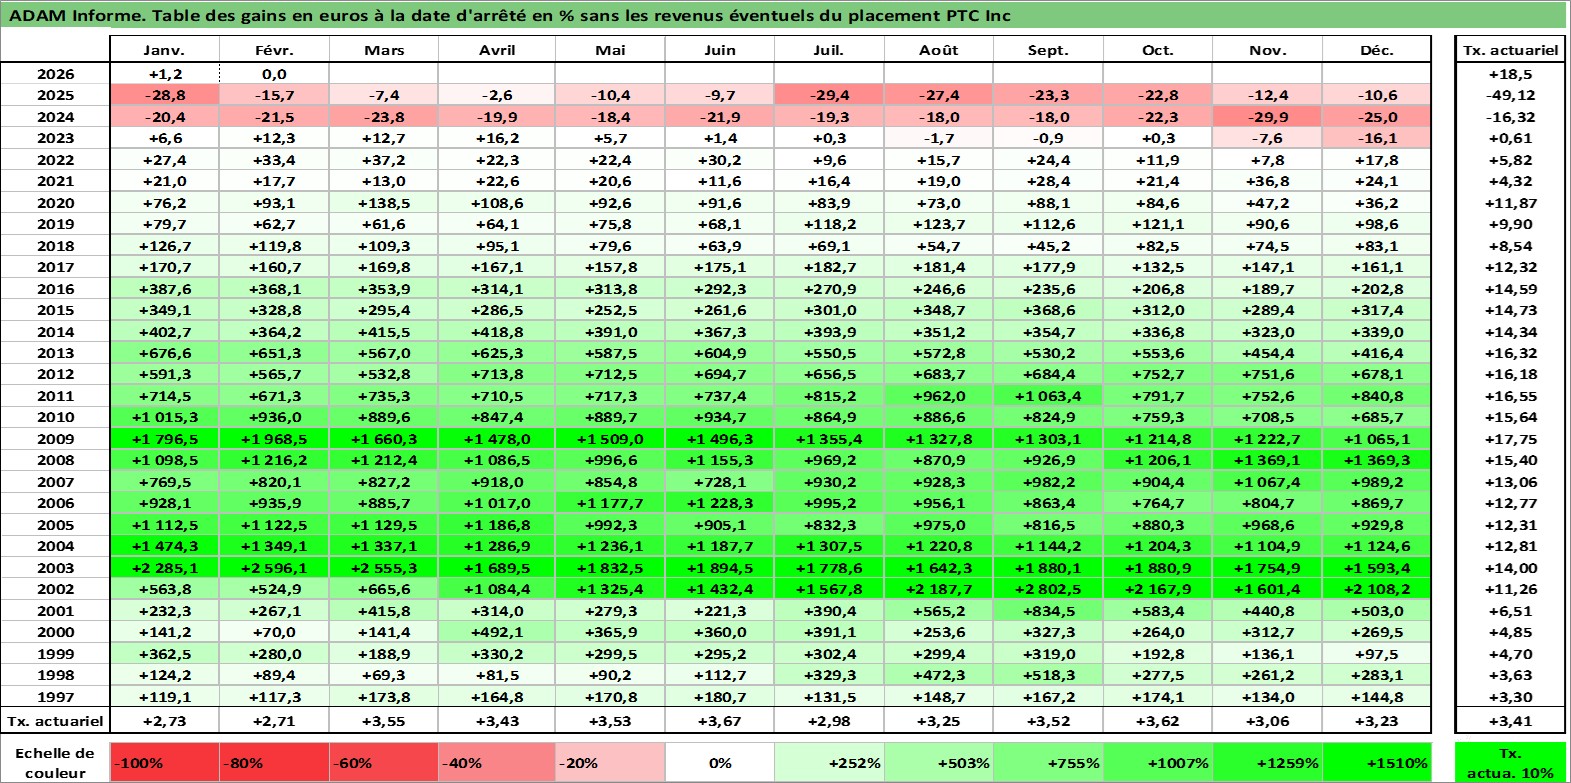This screenshot has height=783, width=1571.
Task: Pick the +755% green scale swatch
Action: click(1048, 762)
